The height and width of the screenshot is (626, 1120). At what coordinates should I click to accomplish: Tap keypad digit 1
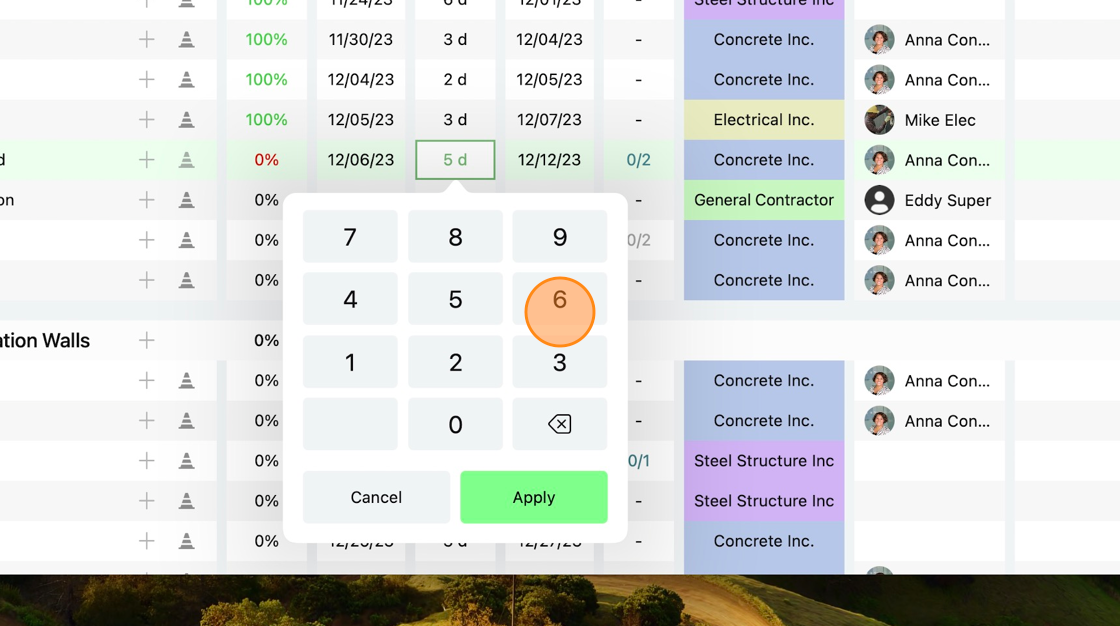click(x=350, y=362)
